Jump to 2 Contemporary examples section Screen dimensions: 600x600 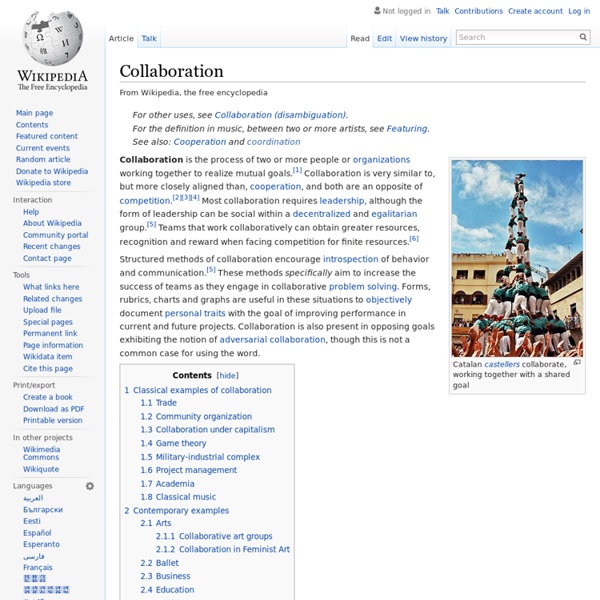(176, 510)
